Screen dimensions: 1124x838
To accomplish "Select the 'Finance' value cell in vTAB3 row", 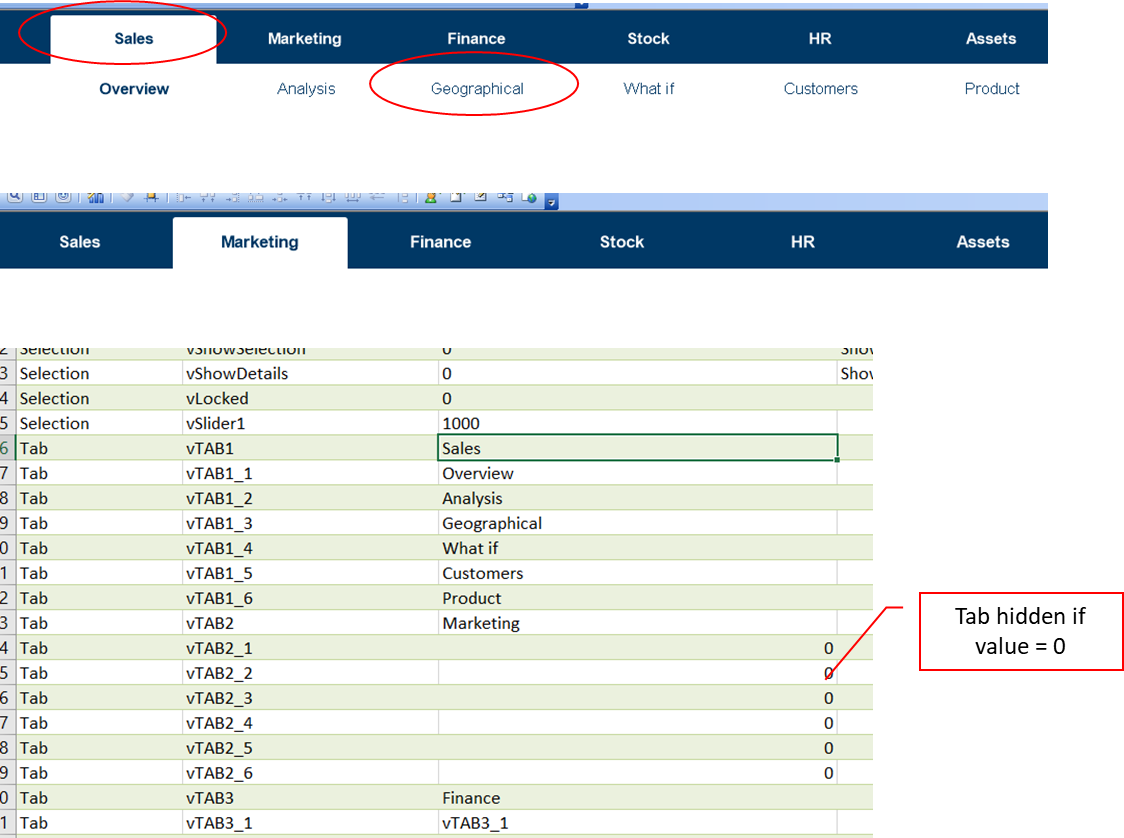I will (637, 798).
